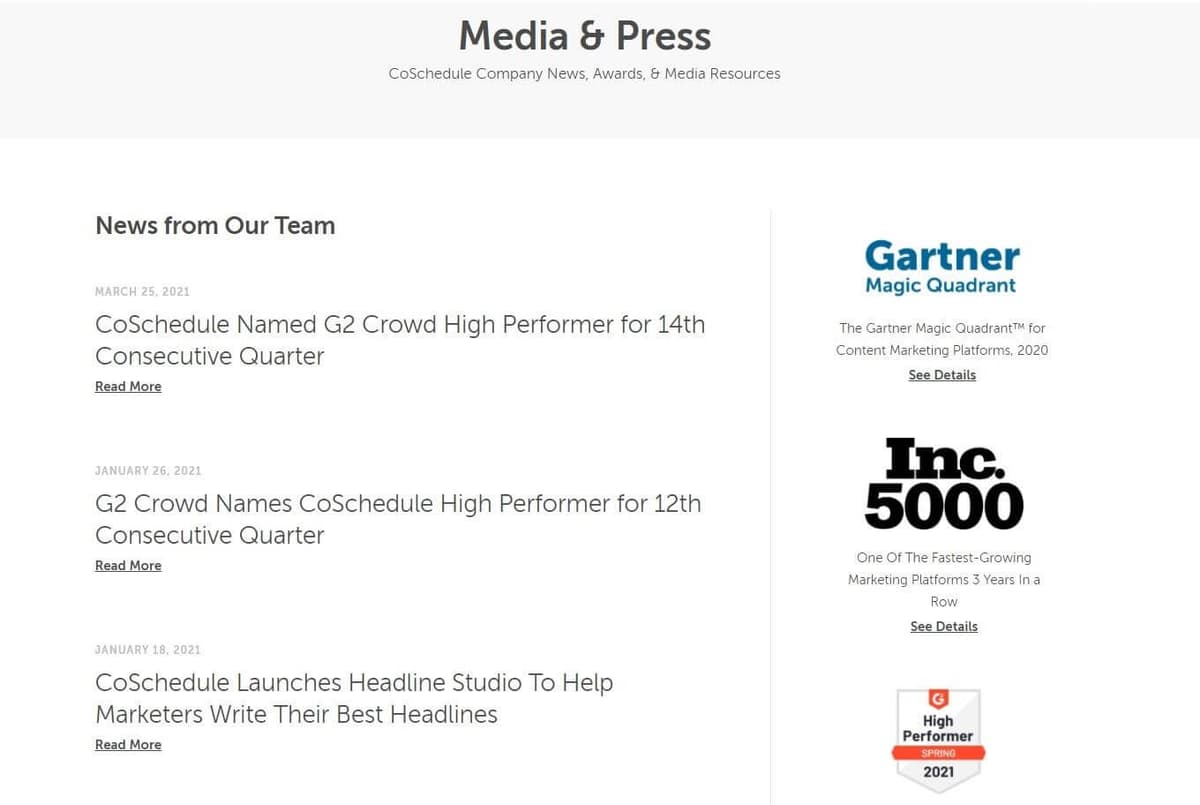
Task: Open See Details below the Inc. 5000 blurb
Action: click(x=943, y=626)
